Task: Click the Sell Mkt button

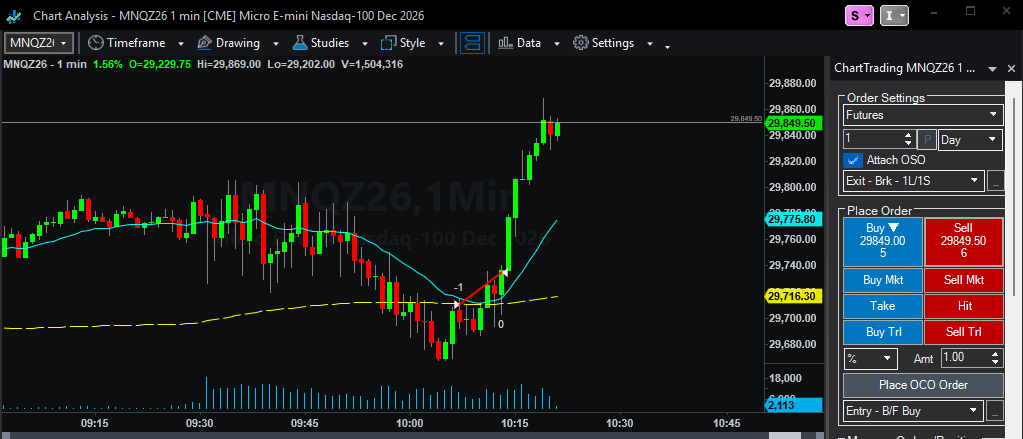Action: pyautogui.click(x=963, y=280)
